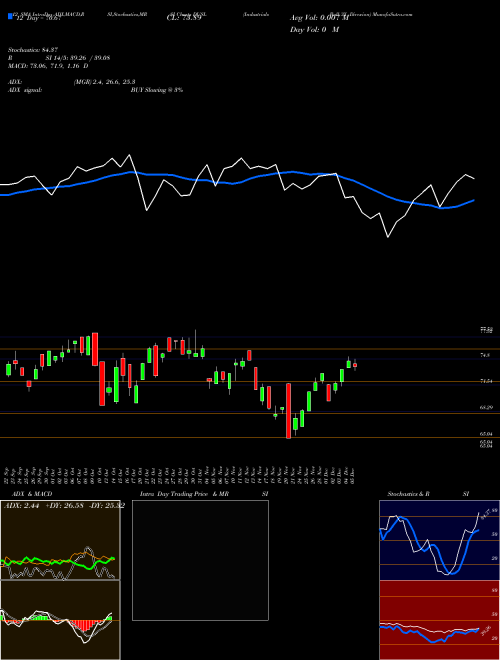This screenshot has height=660, width=500.
Task: Click the 68.29 price axis label
Action: pyautogui.click(x=487, y=407)
